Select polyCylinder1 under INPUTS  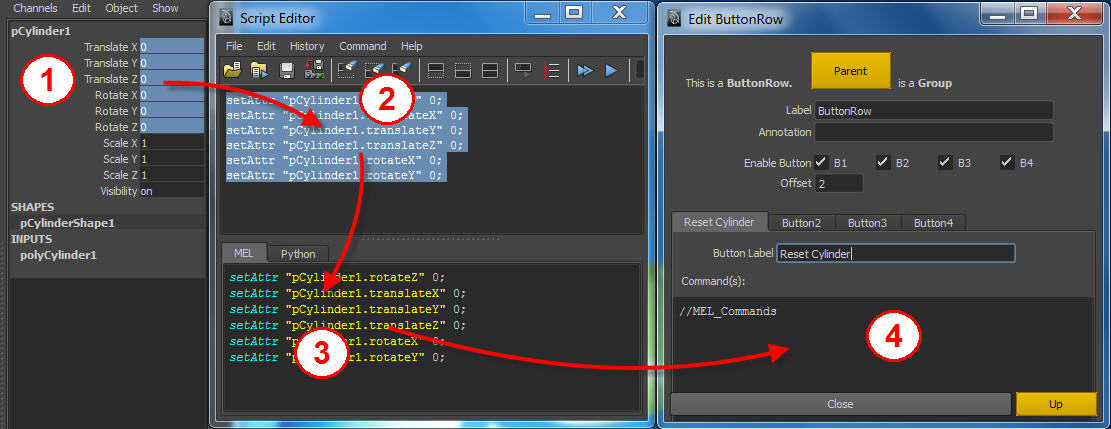[x=59, y=255]
